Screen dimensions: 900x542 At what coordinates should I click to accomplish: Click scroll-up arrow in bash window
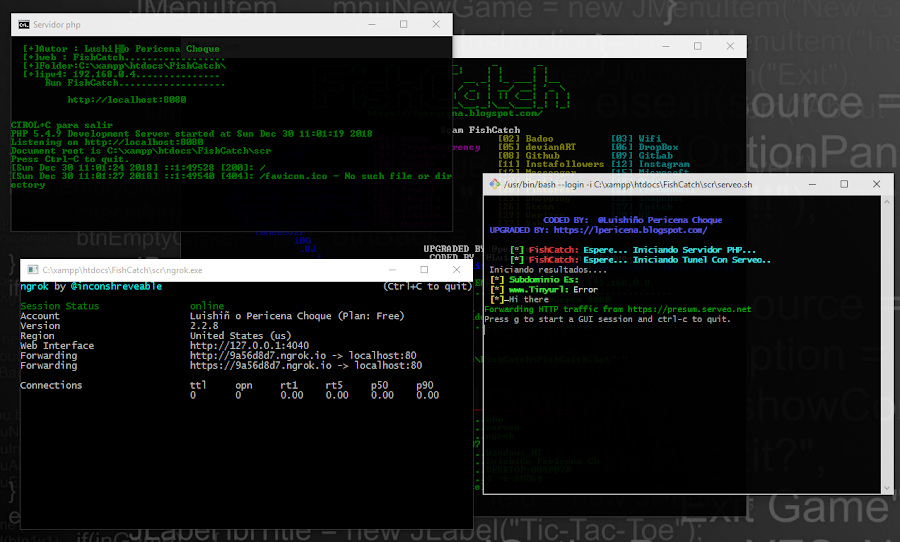(x=887, y=202)
